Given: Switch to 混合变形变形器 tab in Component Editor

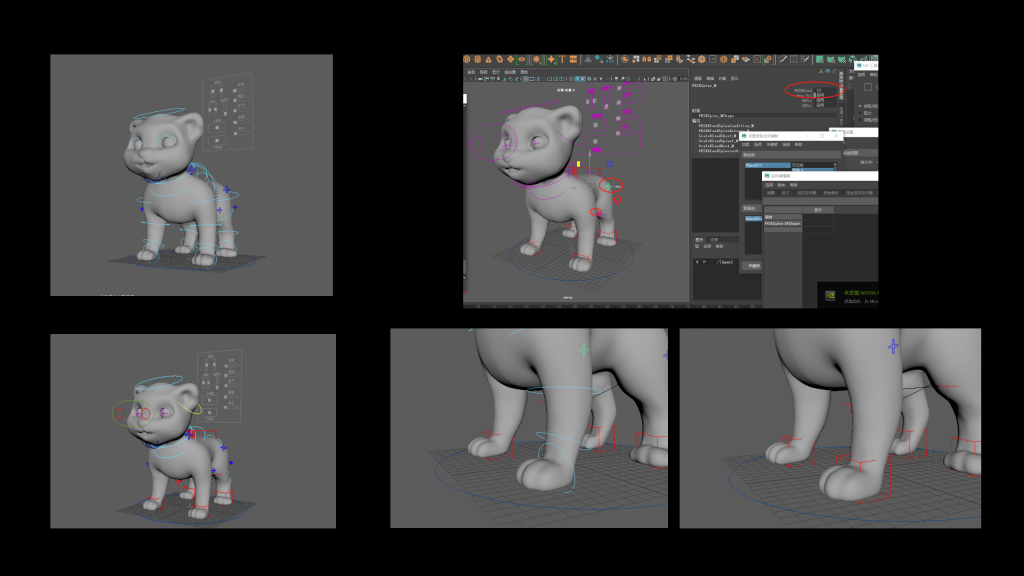Looking at the screenshot, I should (x=859, y=193).
